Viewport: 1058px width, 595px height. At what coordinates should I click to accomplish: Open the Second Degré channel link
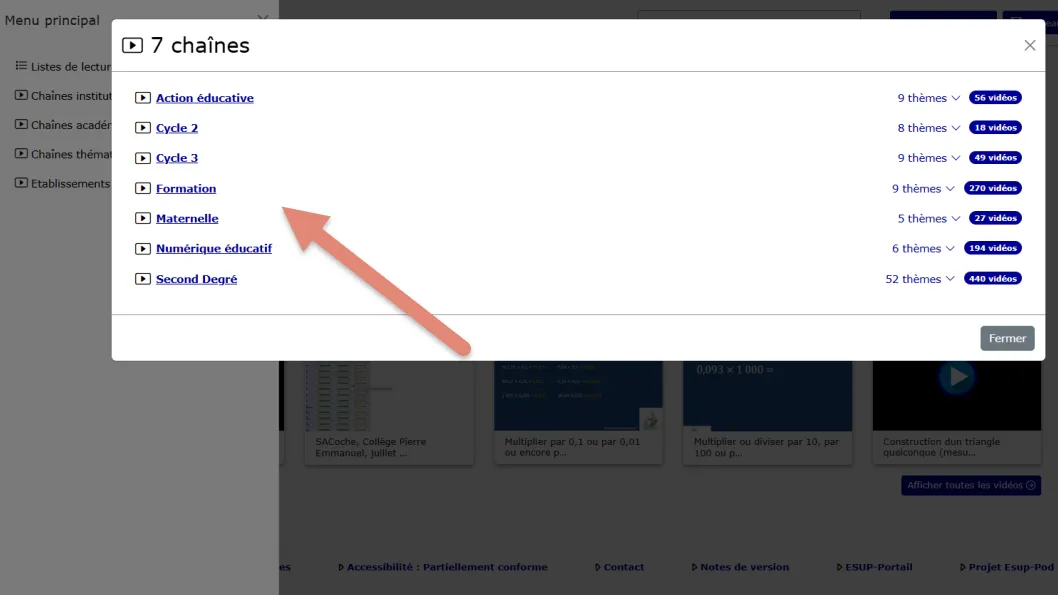tap(196, 279)
